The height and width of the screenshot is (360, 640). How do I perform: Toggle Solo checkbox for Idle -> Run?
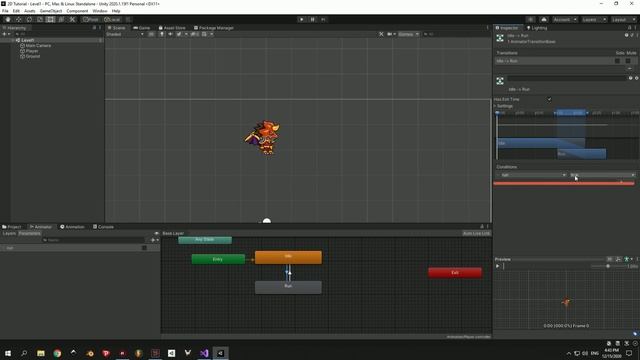pyautogui.click(x=618, y=61)
